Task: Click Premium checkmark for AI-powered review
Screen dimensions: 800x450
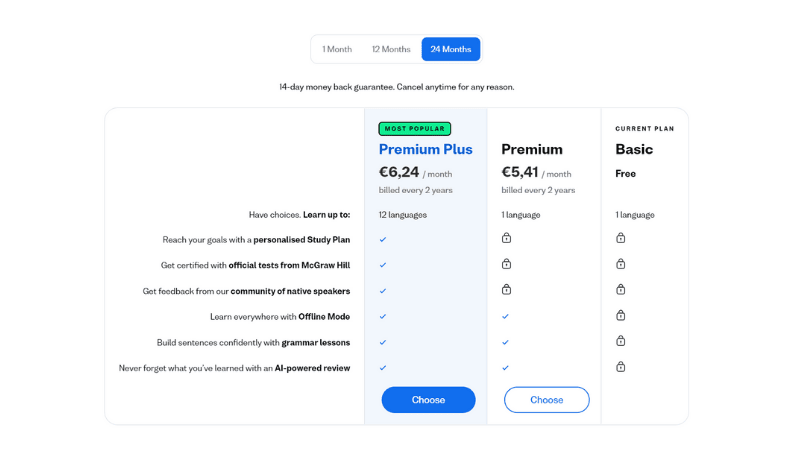Action: coord(505,368)
